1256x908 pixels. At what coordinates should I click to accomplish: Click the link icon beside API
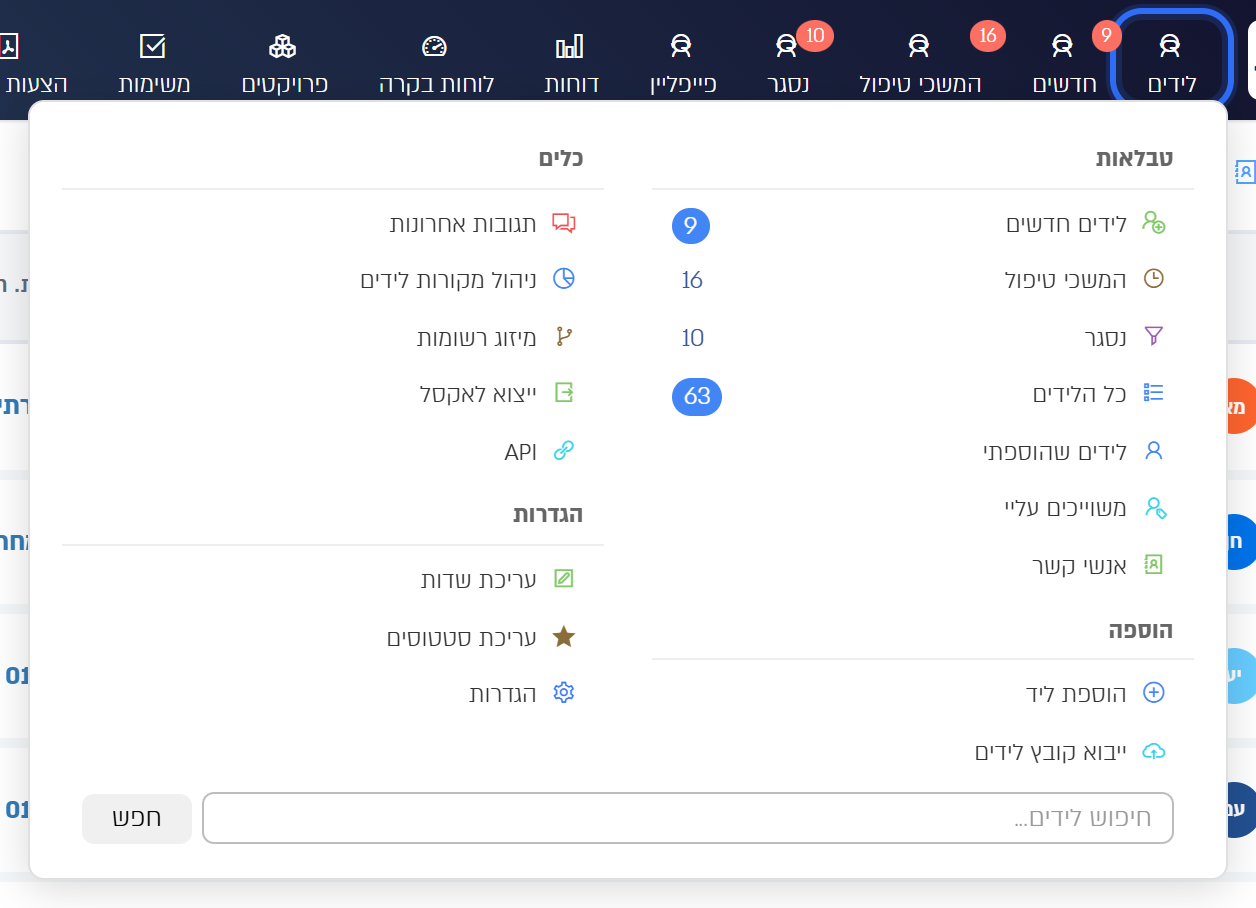tap(564, 451)
